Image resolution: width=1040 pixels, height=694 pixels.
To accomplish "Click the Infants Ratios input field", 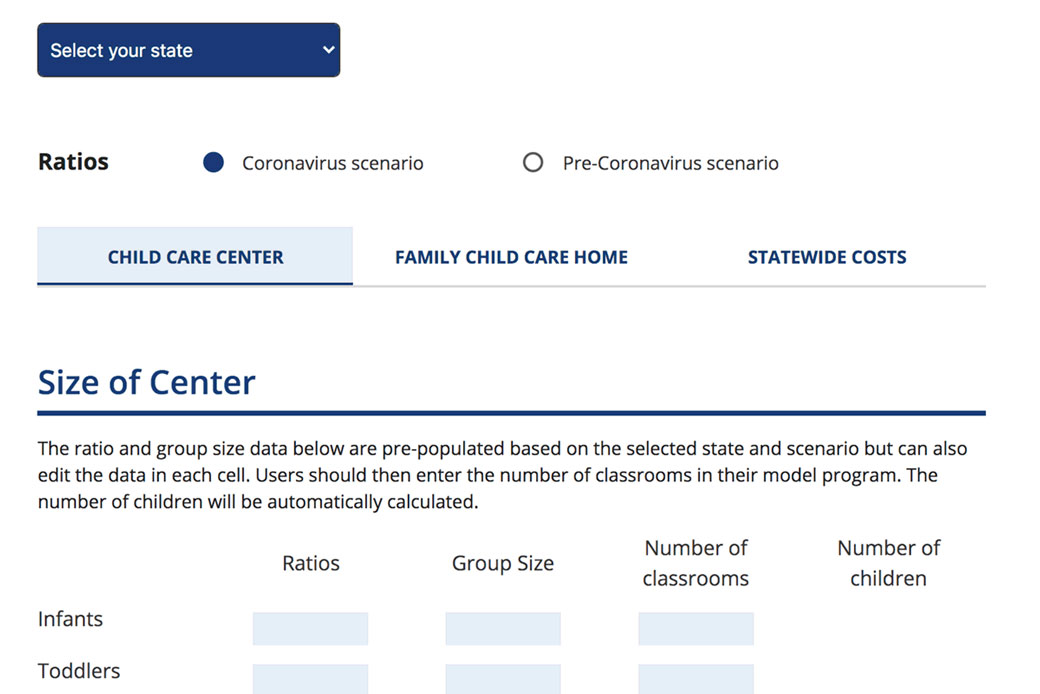I will [x=310, y=628].
